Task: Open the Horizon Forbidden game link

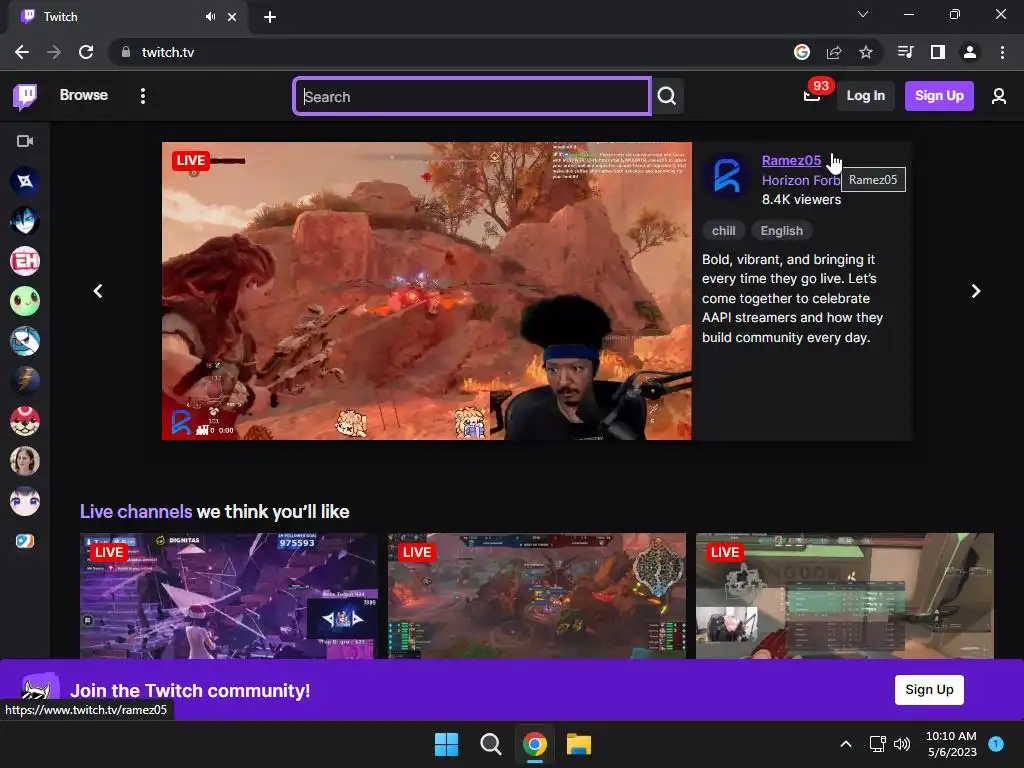Action: coord(801,181)
